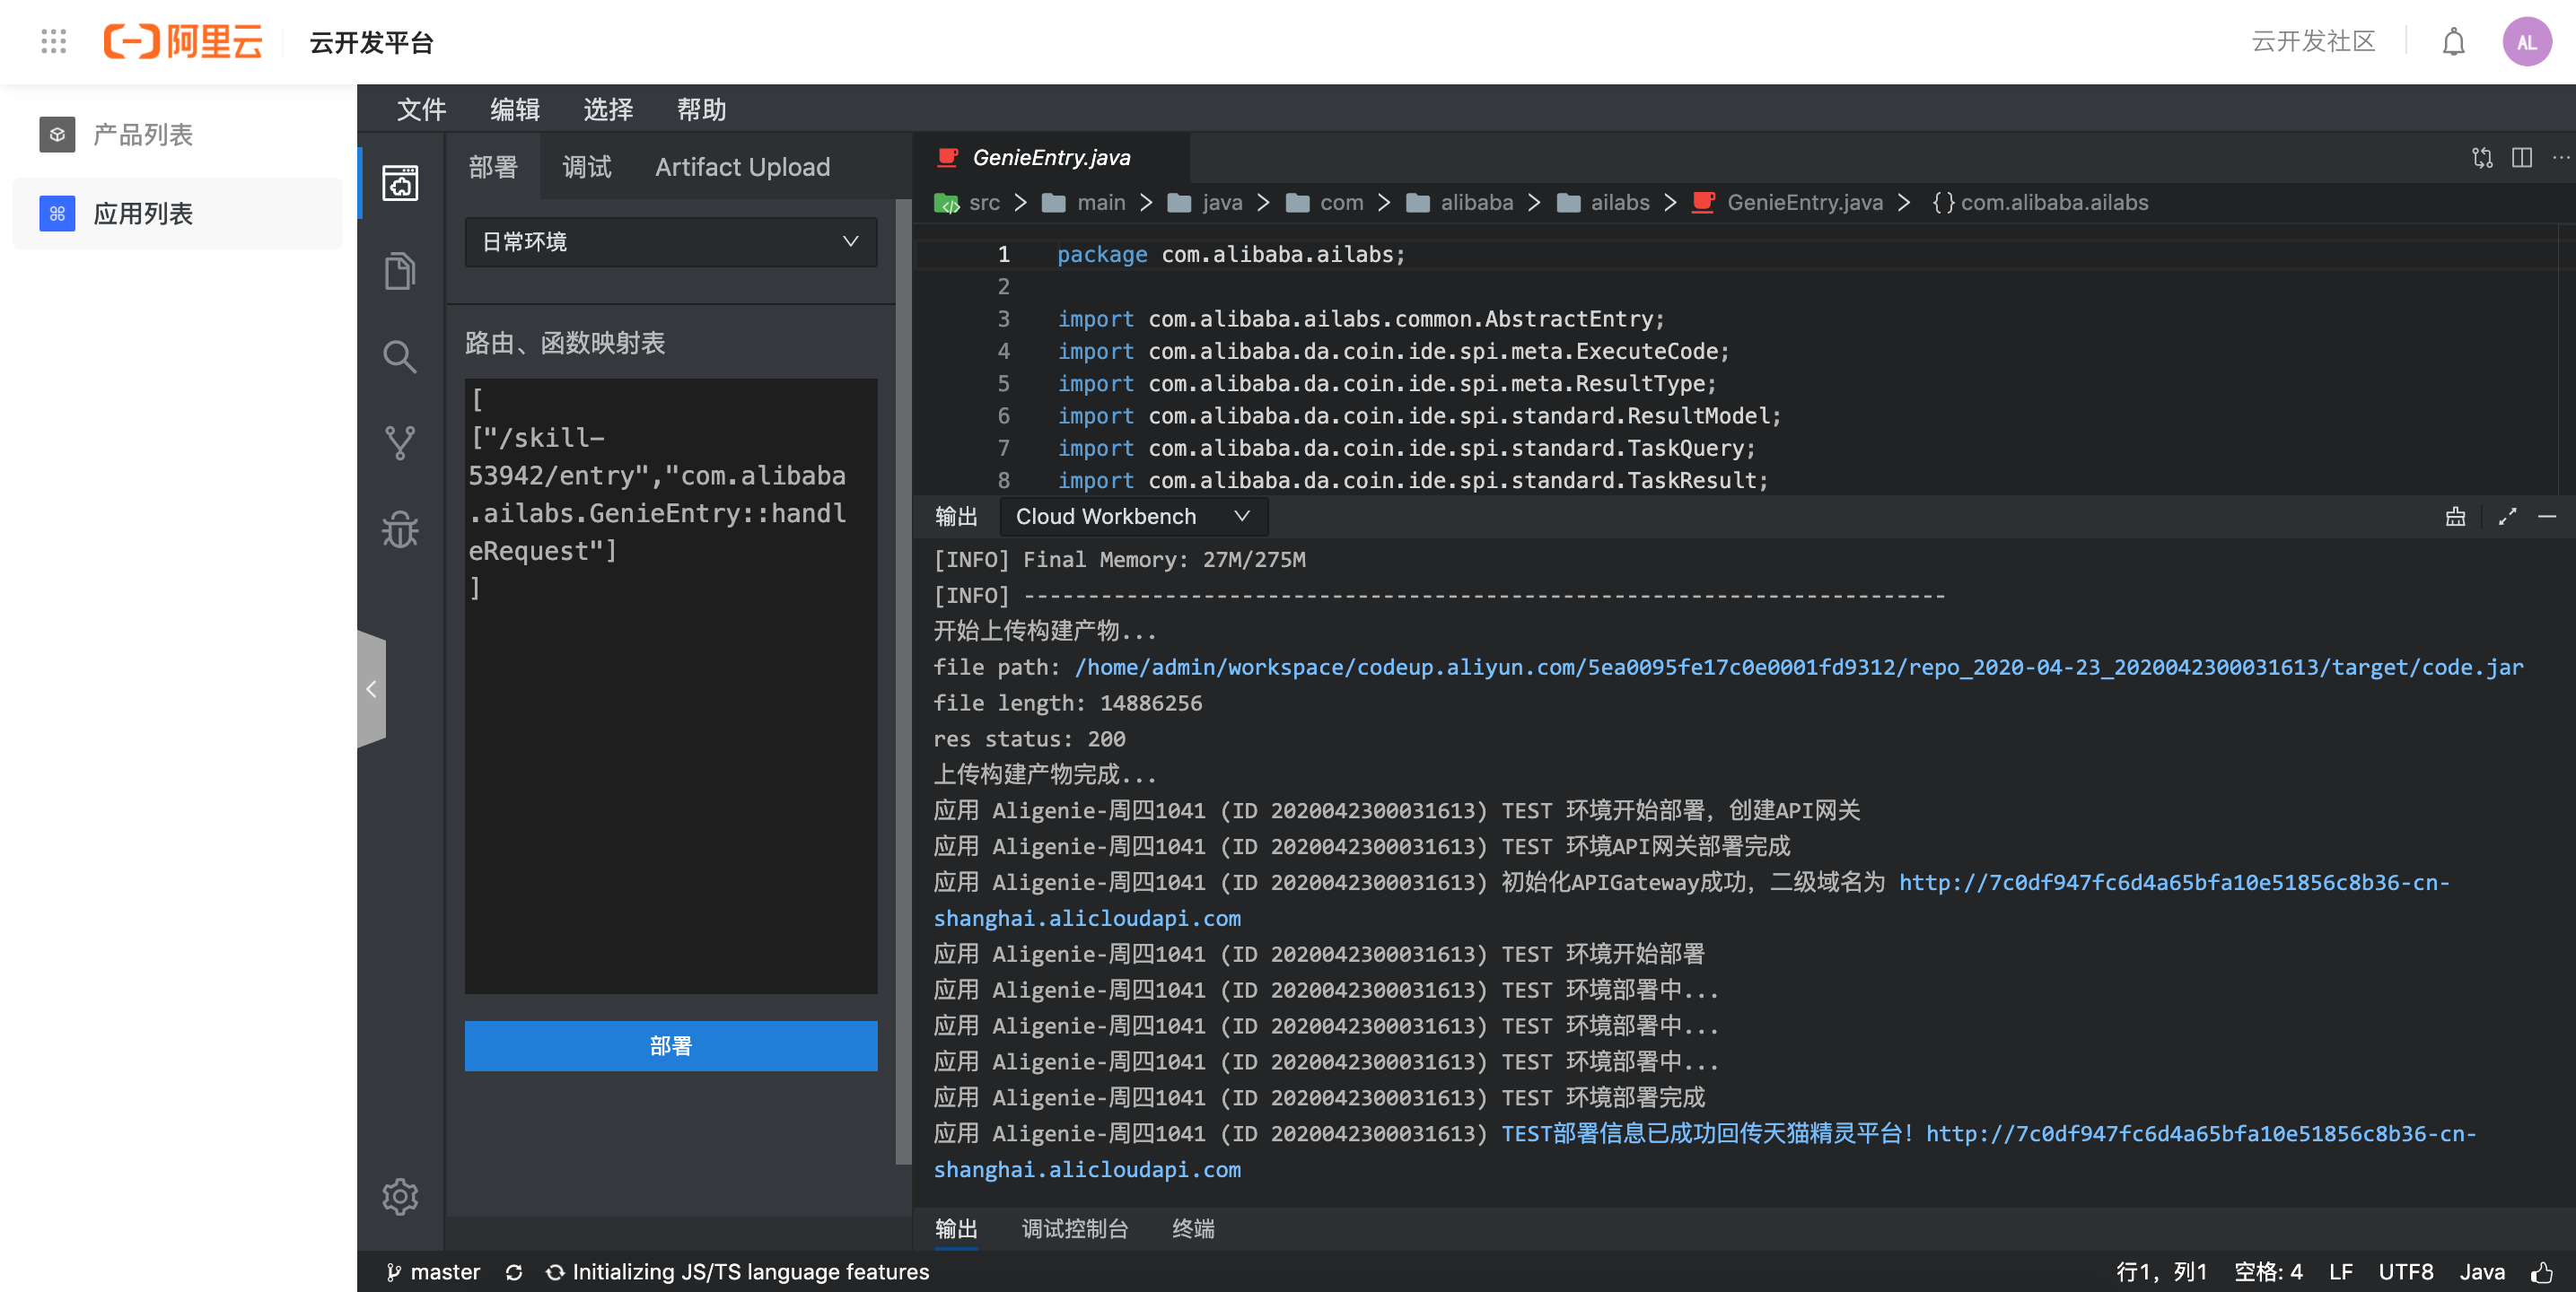Open the search icon in activity bar
Viewport: 2576px width, 1292px height.
tap(400, 357)
